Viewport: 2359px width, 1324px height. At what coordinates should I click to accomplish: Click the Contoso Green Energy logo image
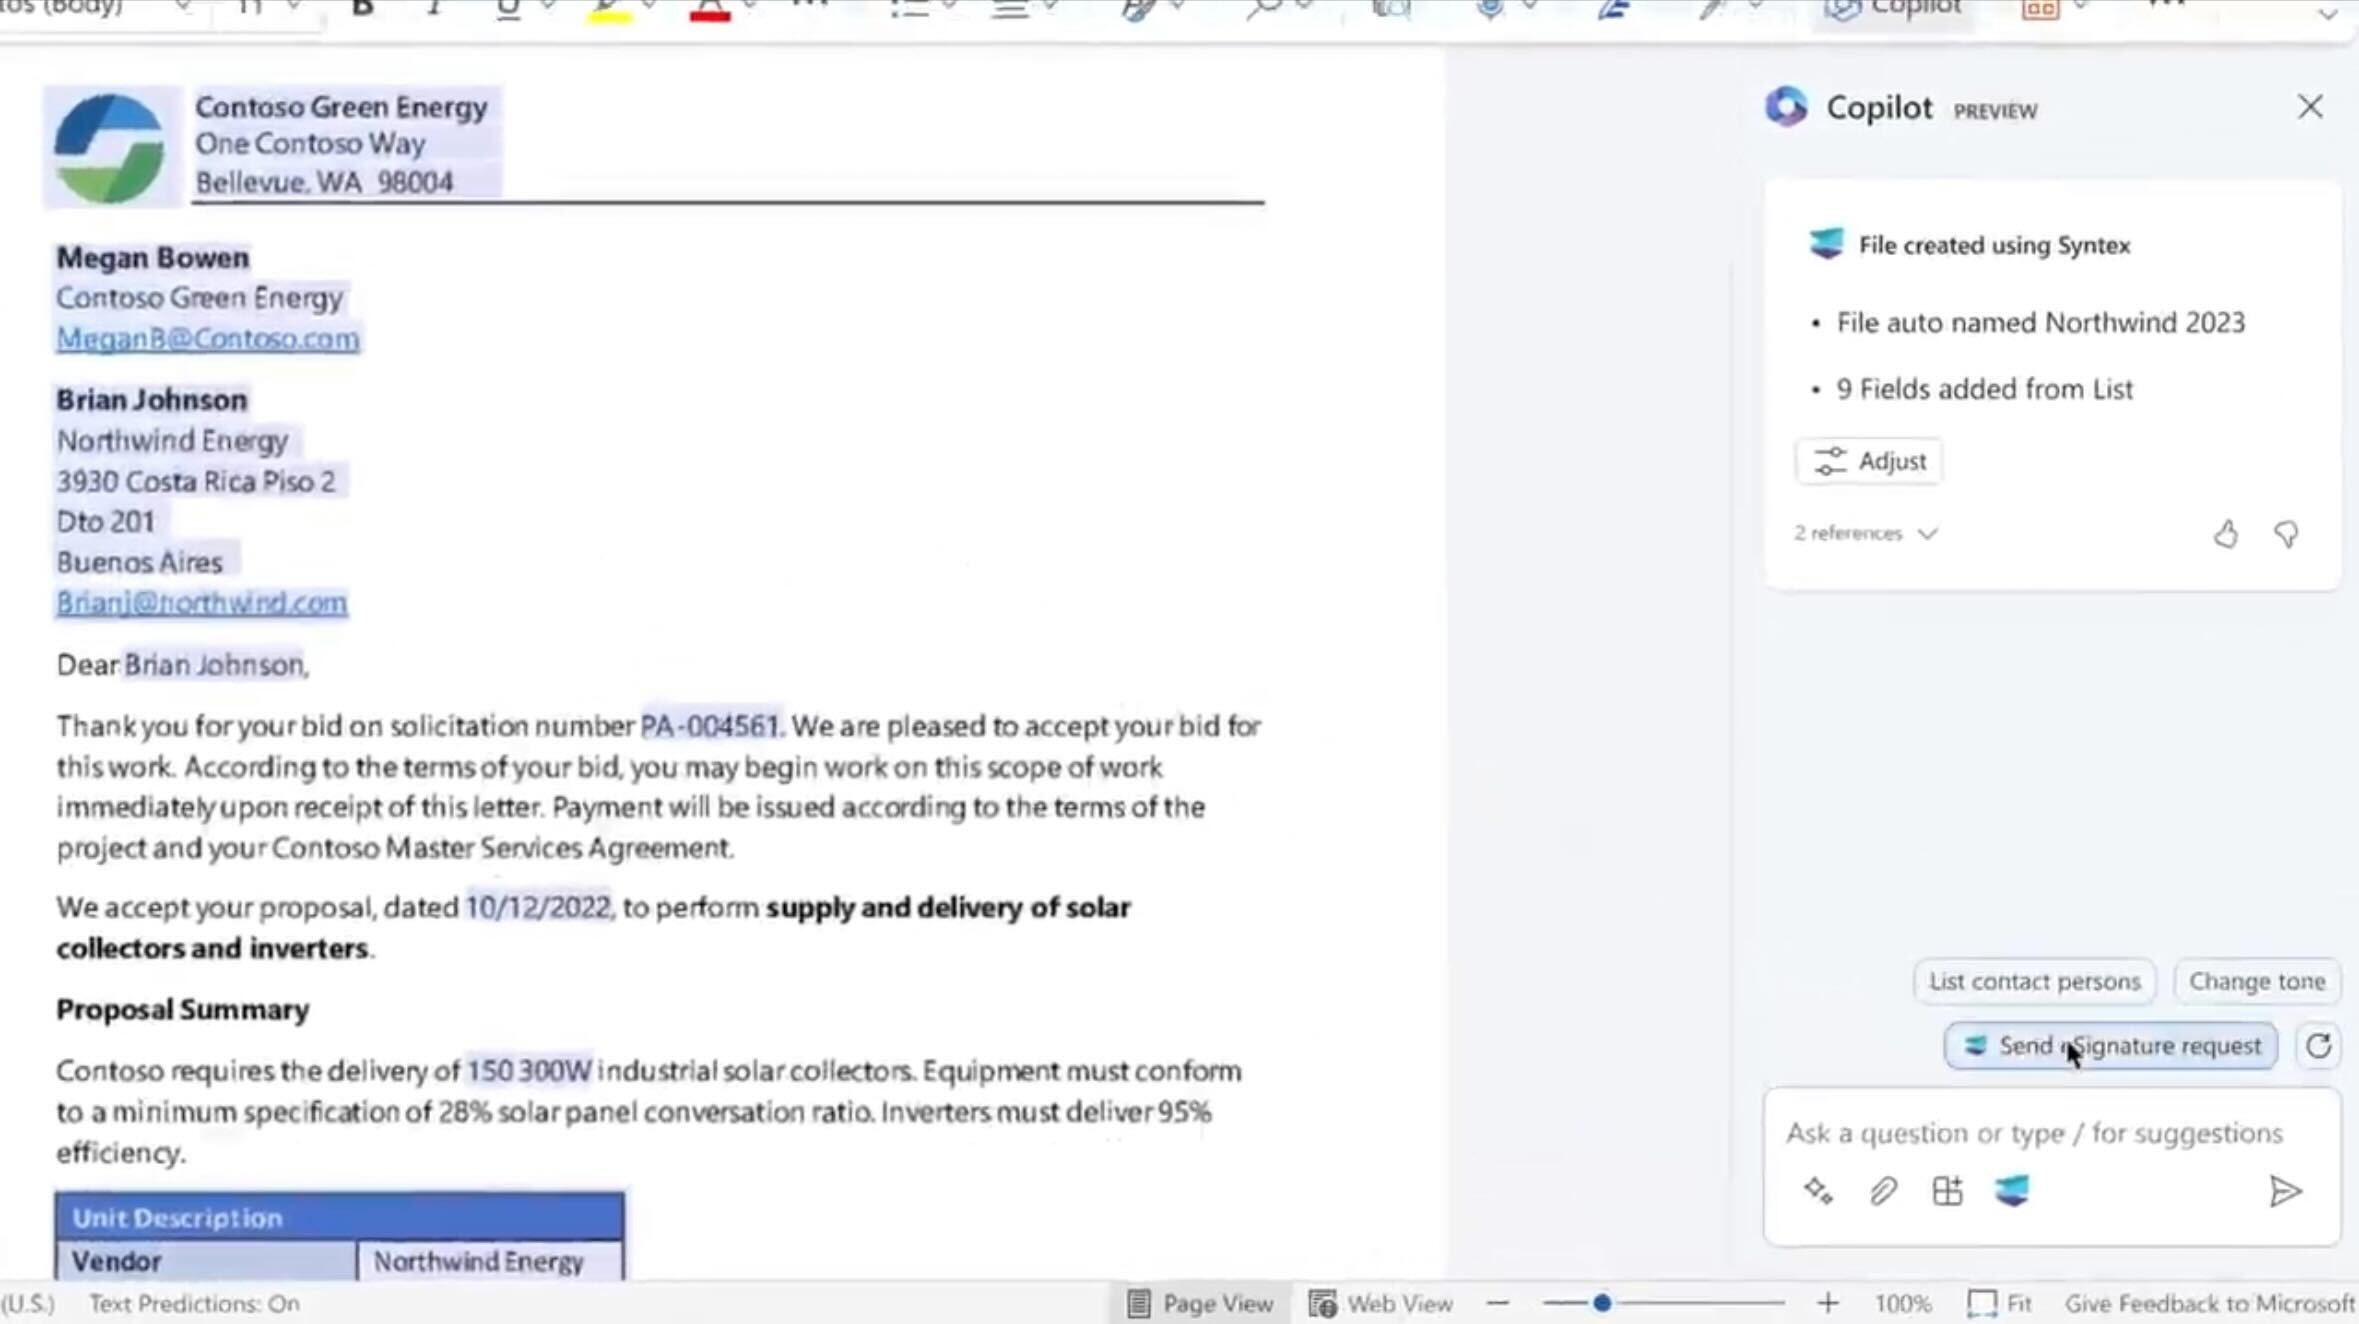tap(110, 148)
